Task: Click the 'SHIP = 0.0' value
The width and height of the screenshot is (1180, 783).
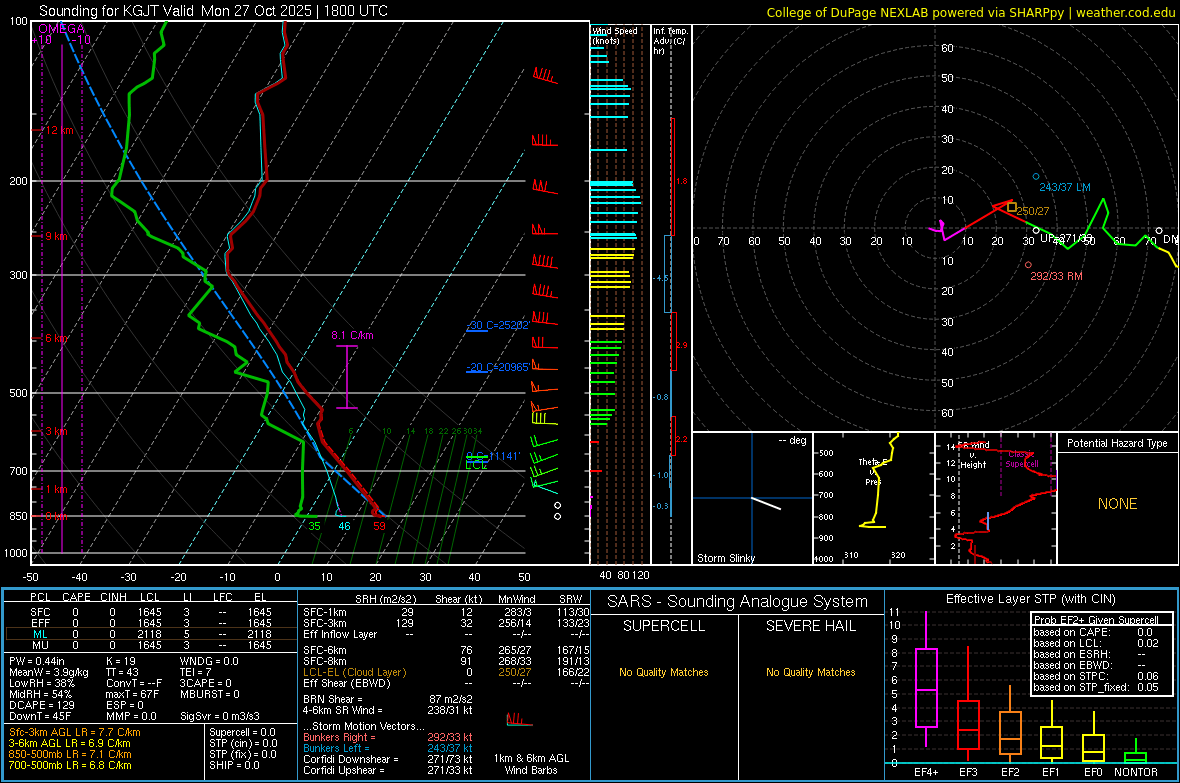Action: coord(234,765)
